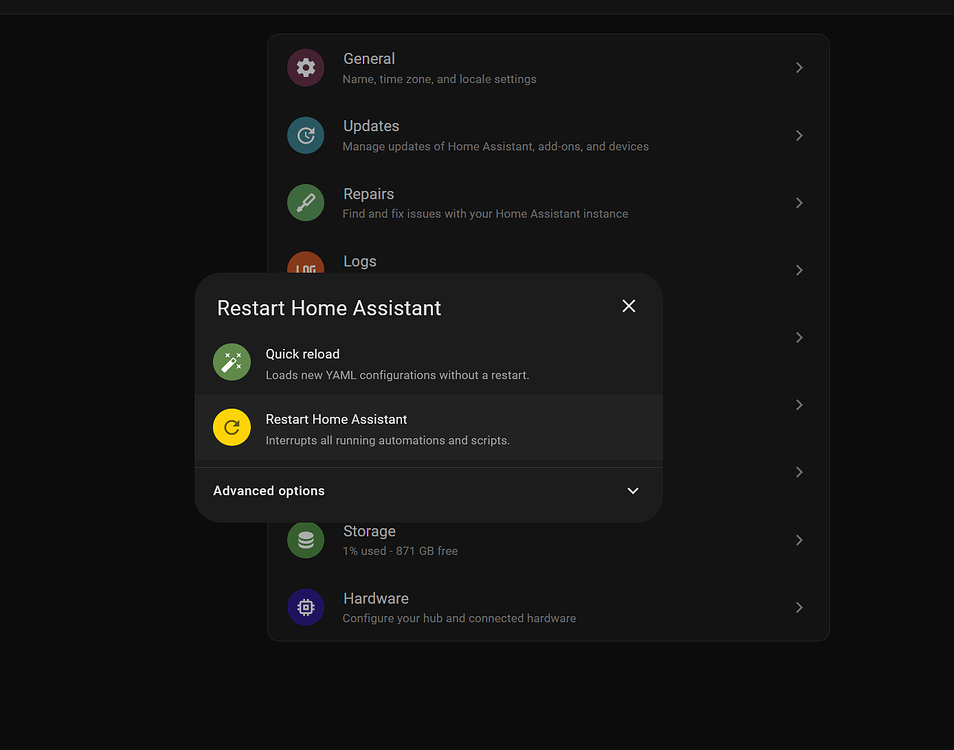Click the Hardware chip icon

click(x=305, y=607)
